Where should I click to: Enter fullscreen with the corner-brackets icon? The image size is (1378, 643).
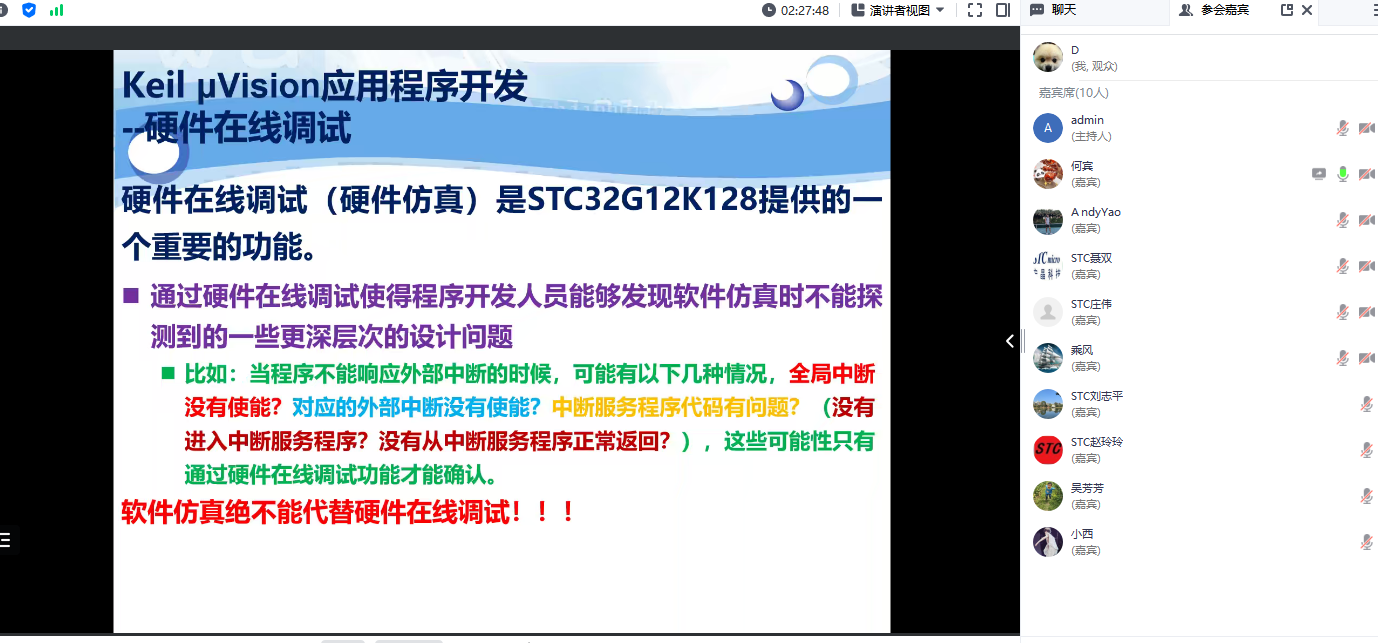(x=975, y=10)
